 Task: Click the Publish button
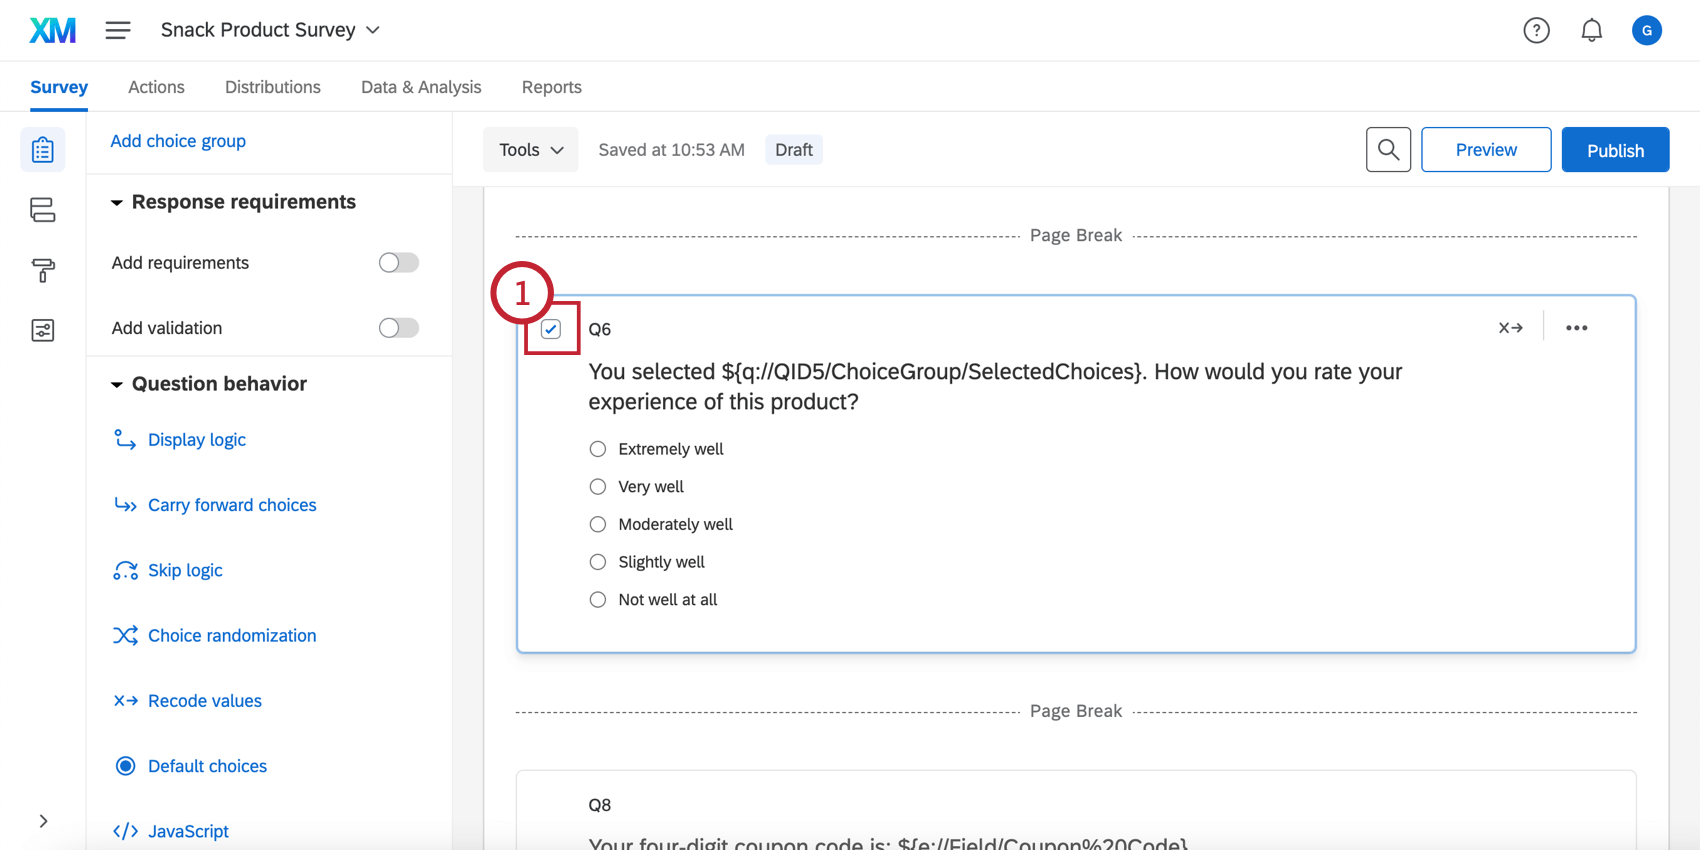coord(1614,150)
